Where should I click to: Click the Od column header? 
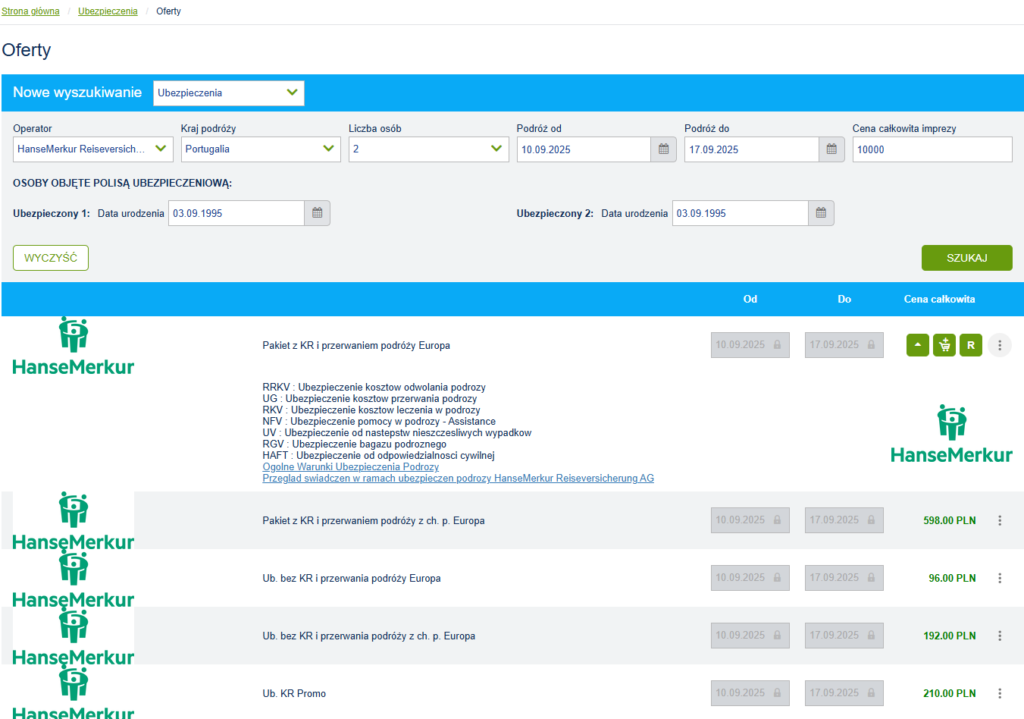[x=750, y=299]
